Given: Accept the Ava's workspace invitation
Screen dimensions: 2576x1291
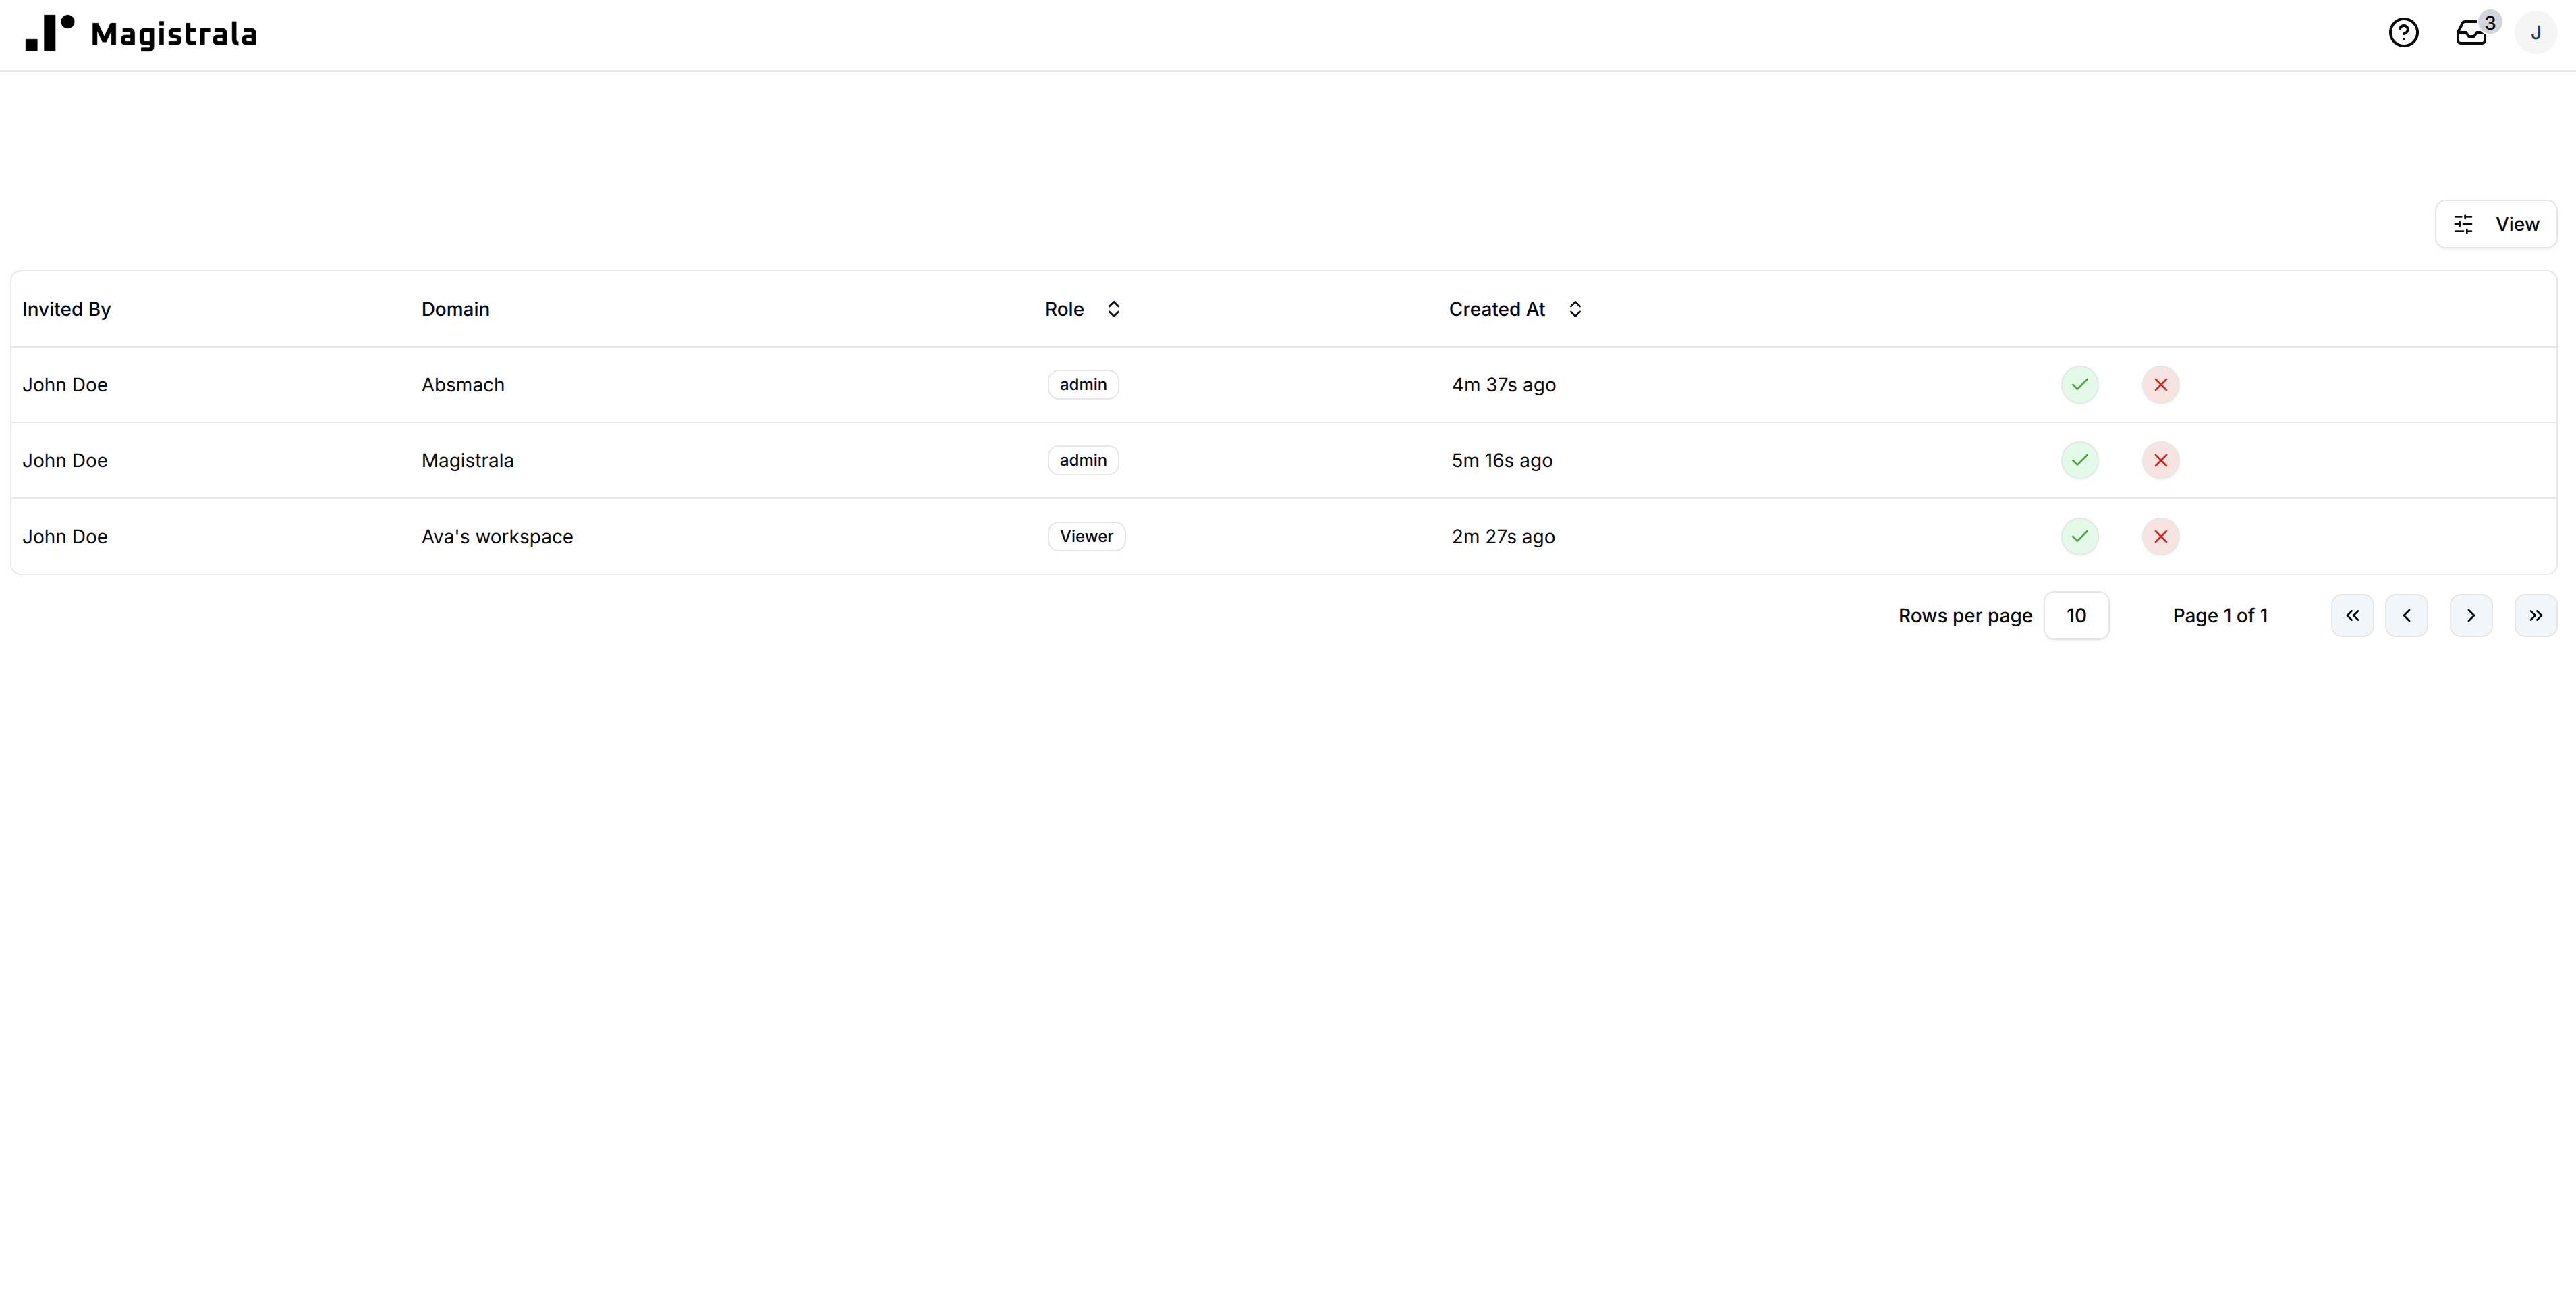Looking at the screenshot, I should (2079, 536).
